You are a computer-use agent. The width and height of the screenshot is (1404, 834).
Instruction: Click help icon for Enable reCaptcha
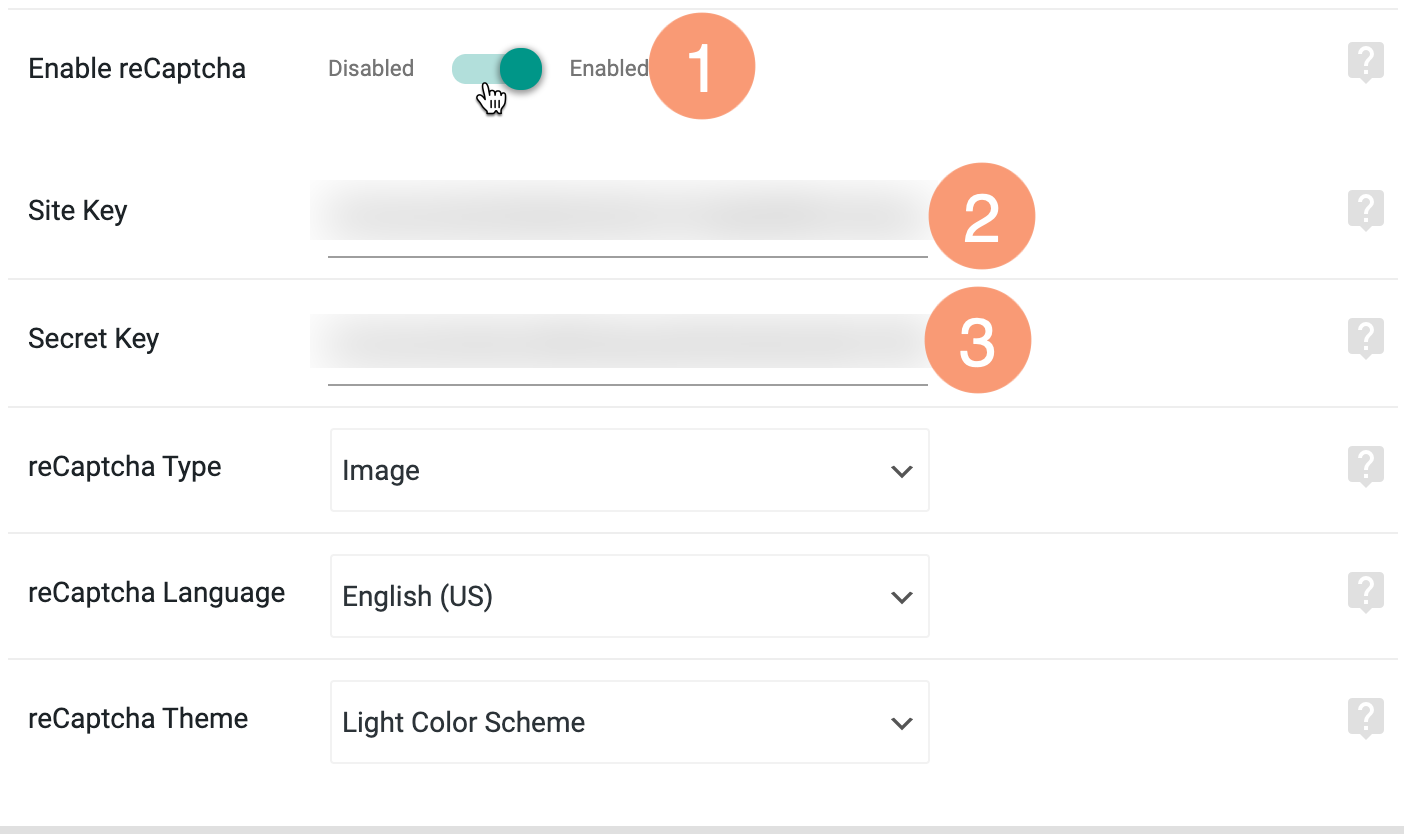pyautogui.click(x=1365, y=63)
